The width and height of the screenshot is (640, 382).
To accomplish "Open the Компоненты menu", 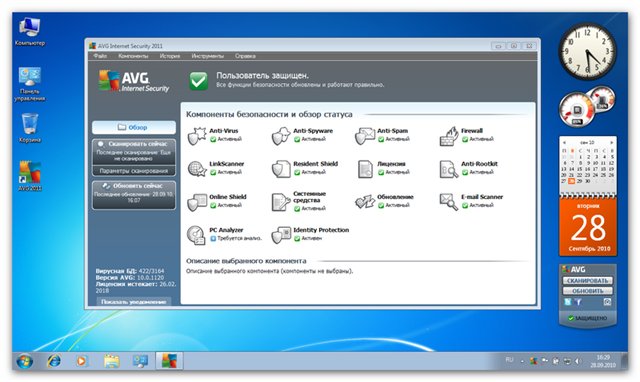I will (x=133, y=56).
